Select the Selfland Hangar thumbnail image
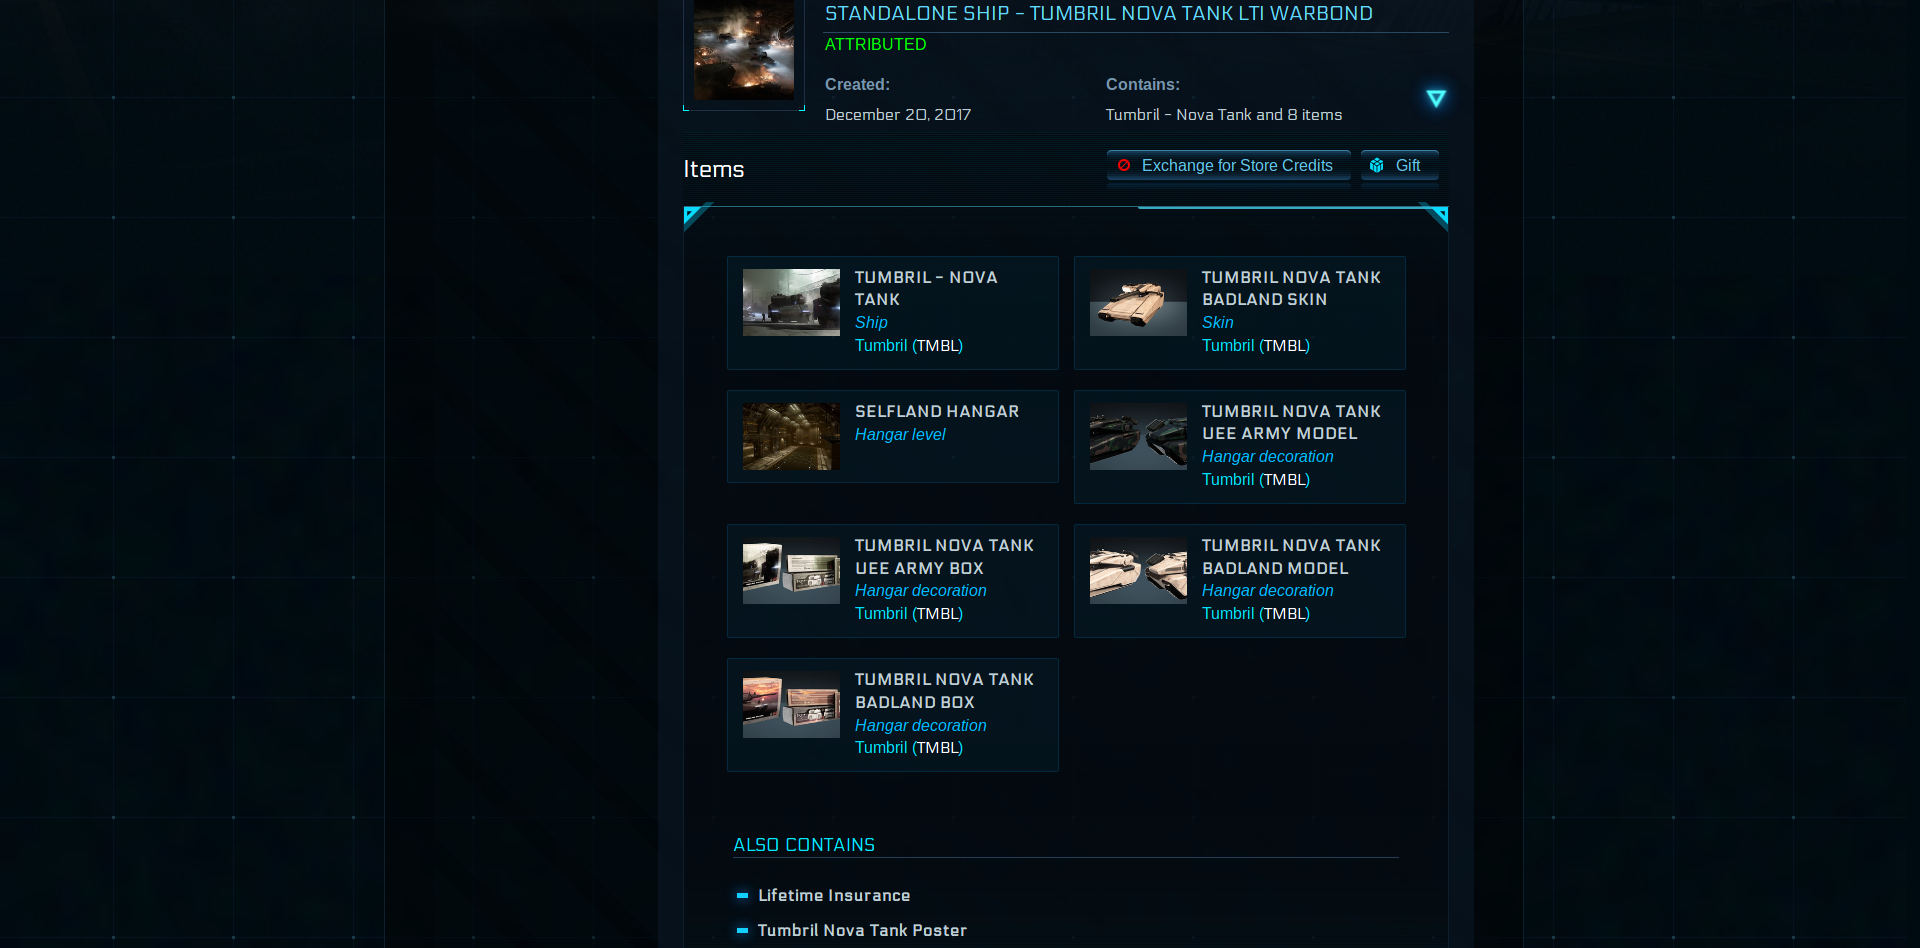 [x=791, y=436]
